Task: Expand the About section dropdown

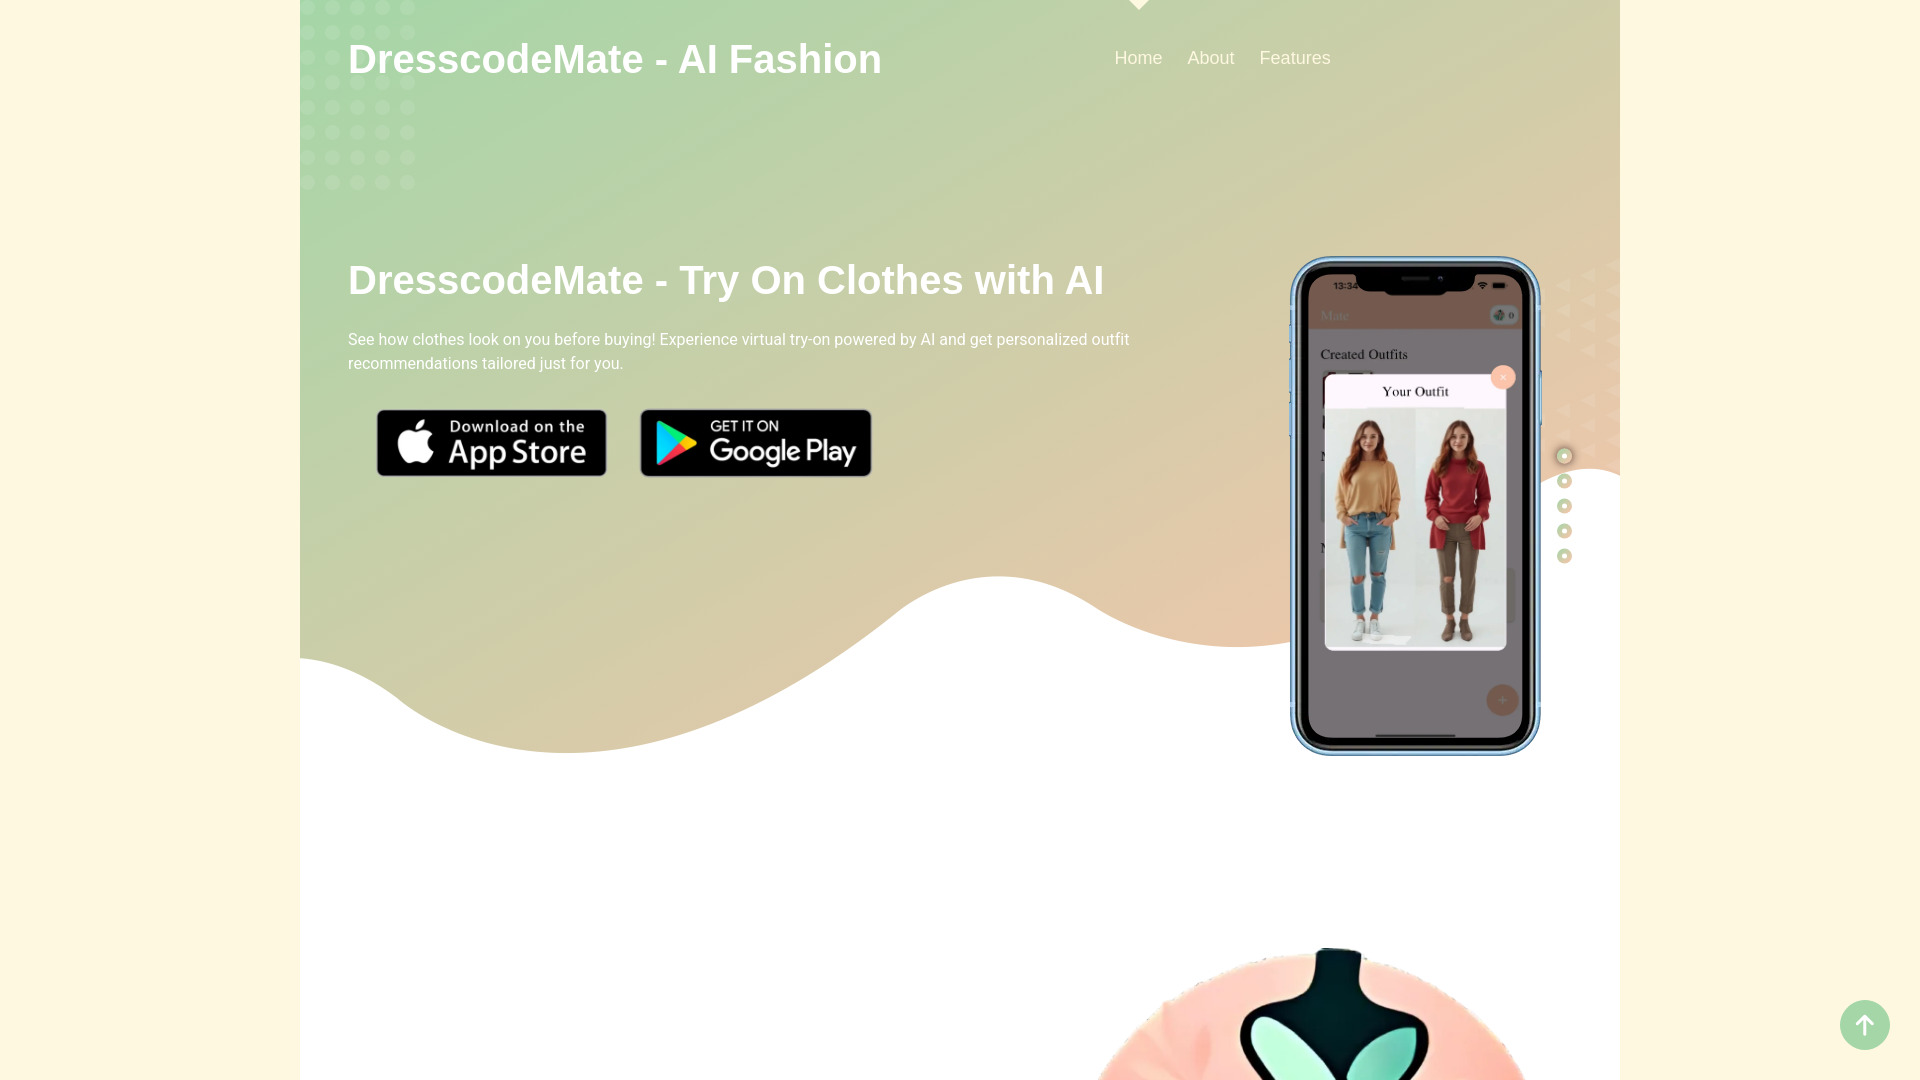Action: (1211, 58)
